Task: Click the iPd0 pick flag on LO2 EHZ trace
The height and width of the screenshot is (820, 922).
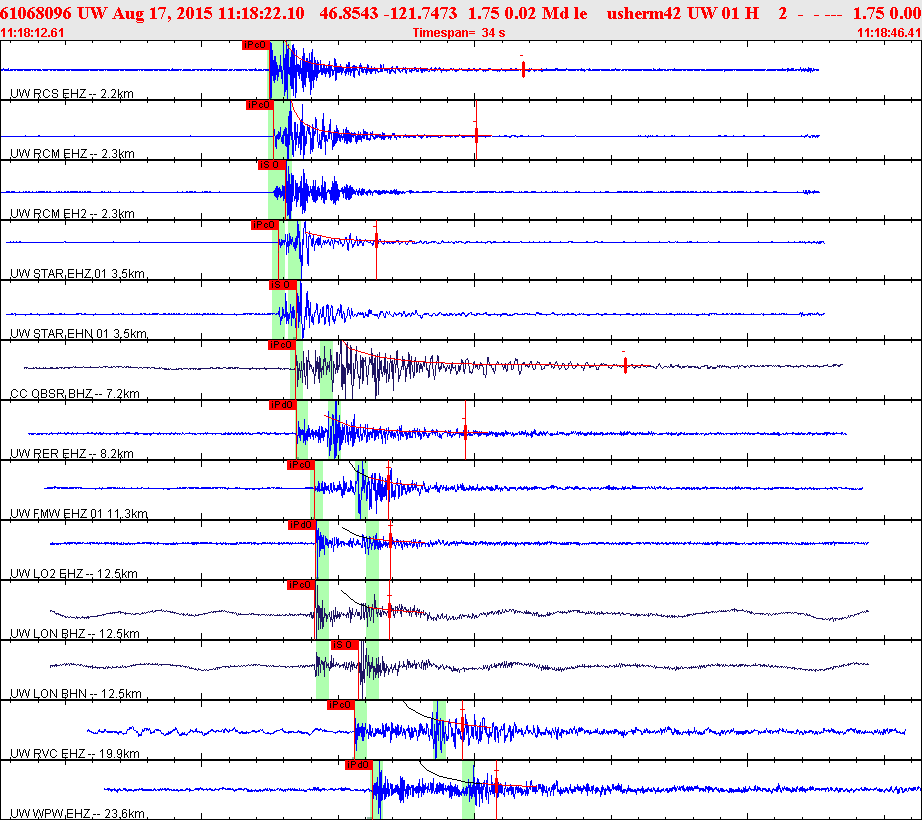Action: click(x=302, y=525)
